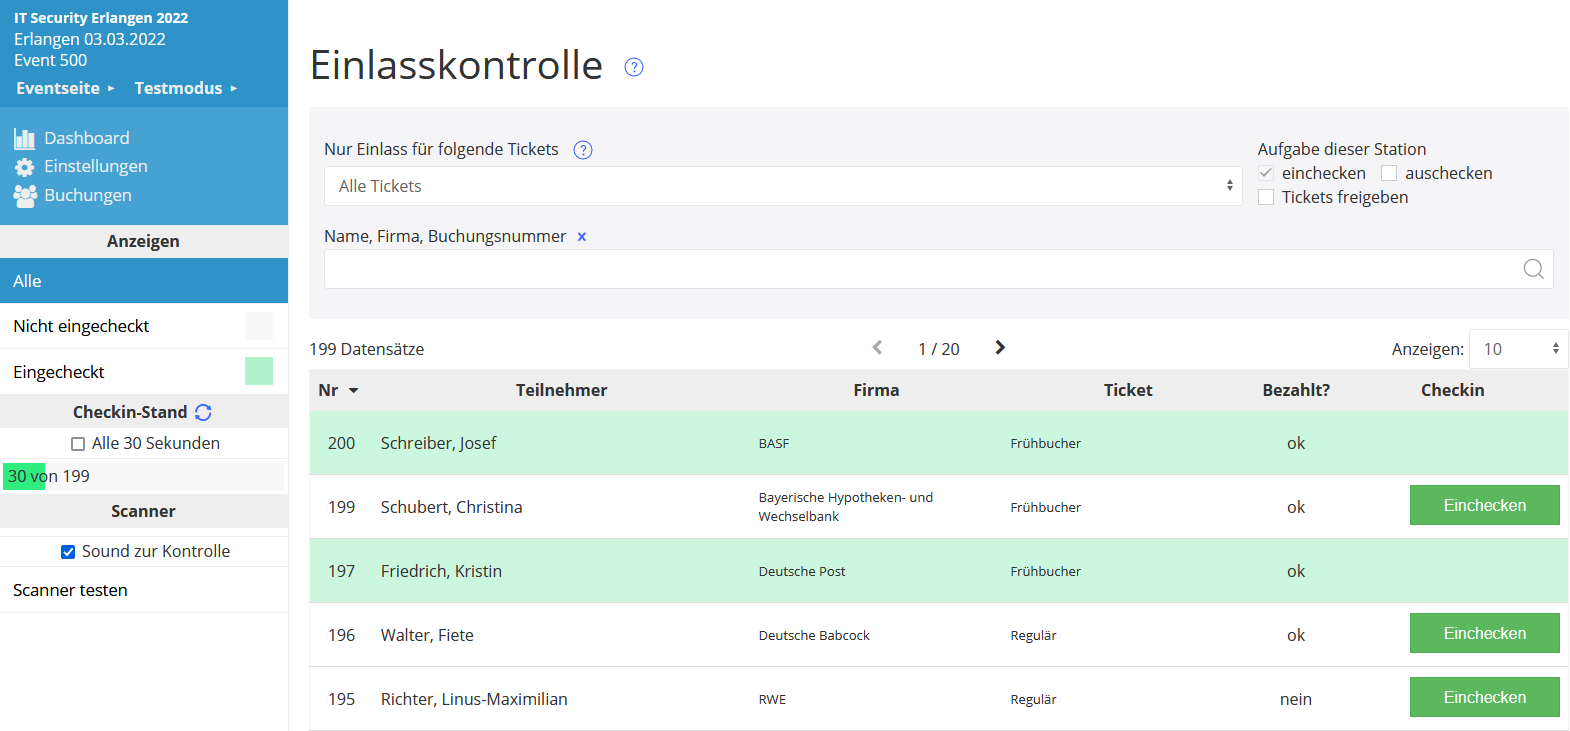This screenshot has height=731, width=1570.
Task: Sort by Nr column using arrow
Action: coord(353,391)
